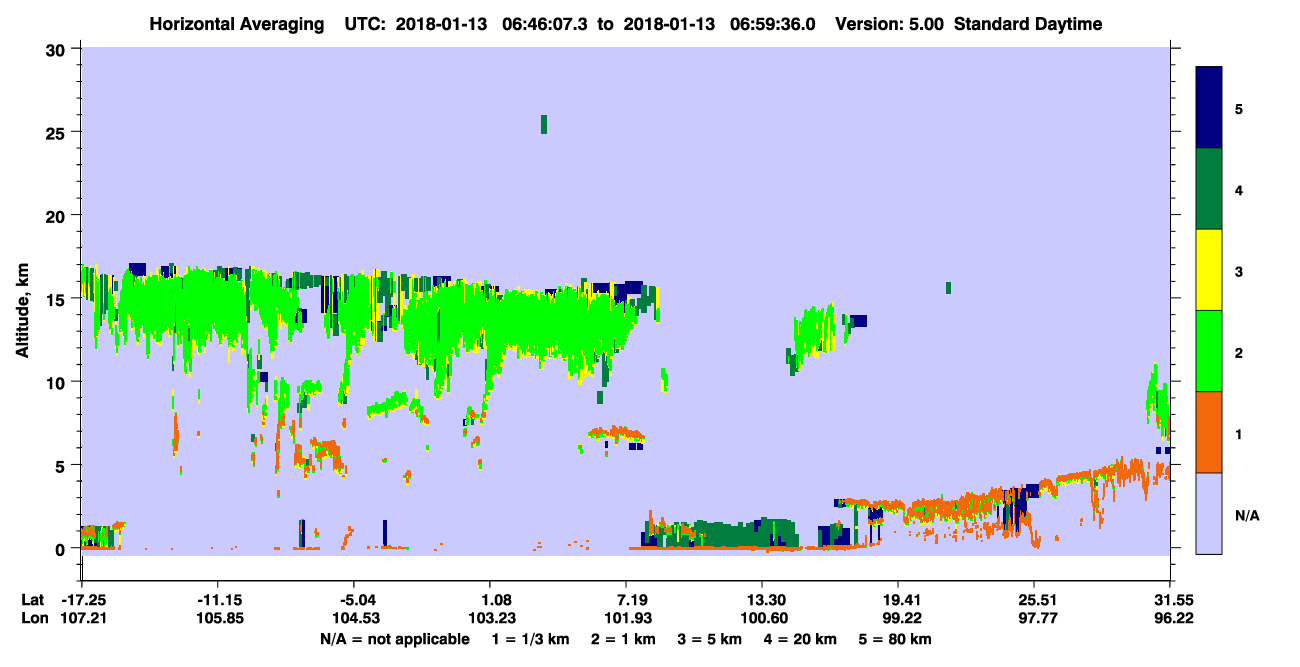Image resolution: width=1300 pixels, height=667 pixels.
Task: Click the 'N/A = not applicable' legend text
Action: pyautogui.click(x=394, y=639)
